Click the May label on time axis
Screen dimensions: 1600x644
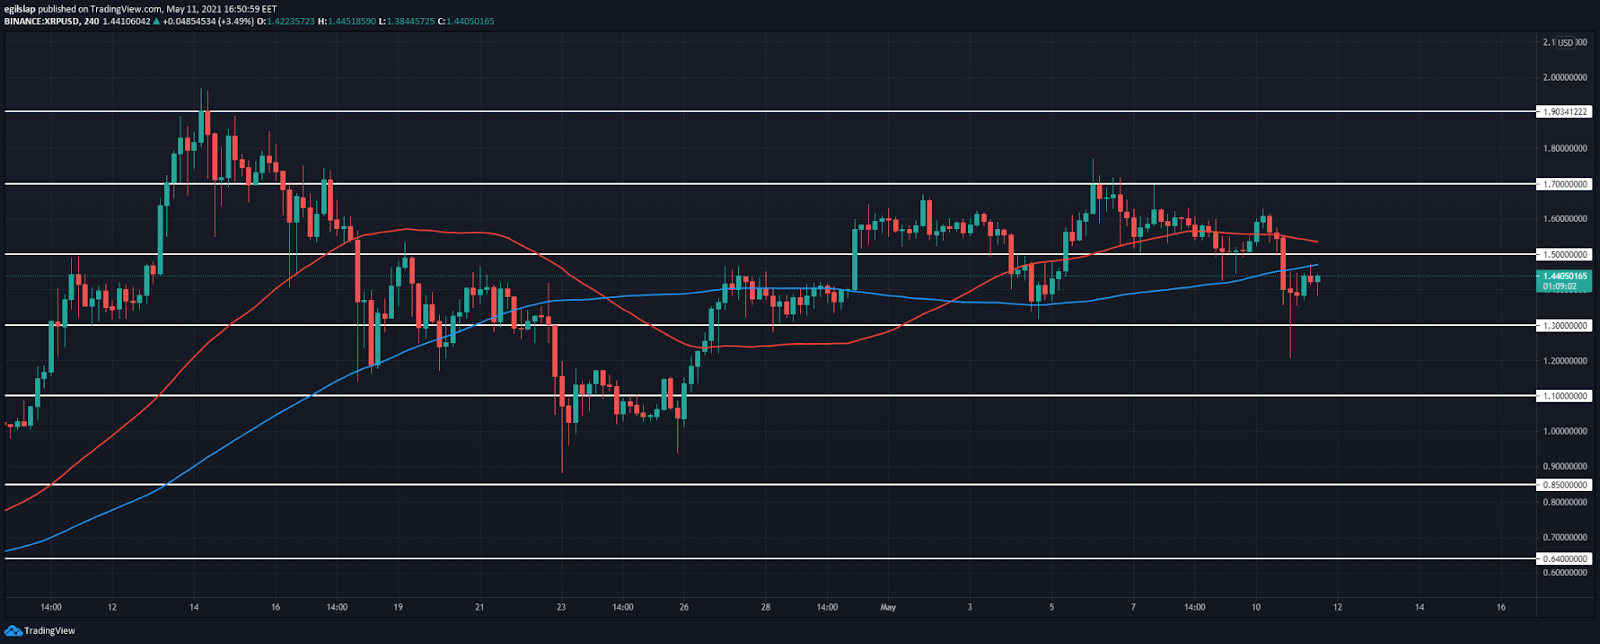(888, 607)
